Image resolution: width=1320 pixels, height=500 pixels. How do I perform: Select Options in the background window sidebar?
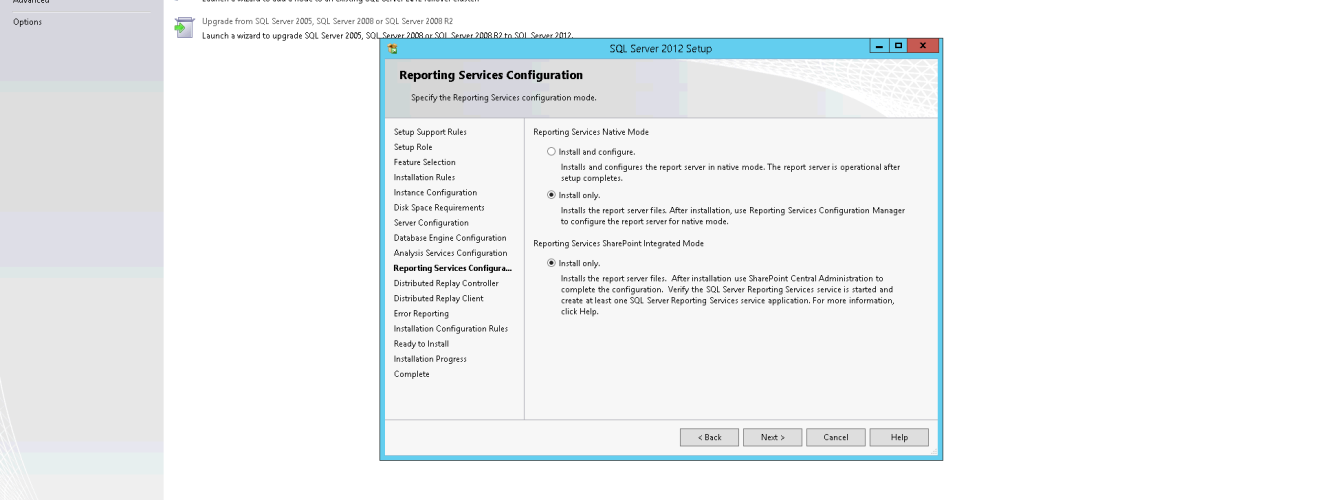click(x=28, y=22)
